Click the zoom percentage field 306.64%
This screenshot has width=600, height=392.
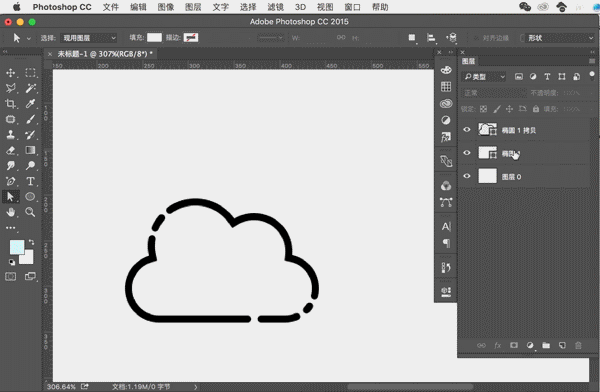(61, 387)
